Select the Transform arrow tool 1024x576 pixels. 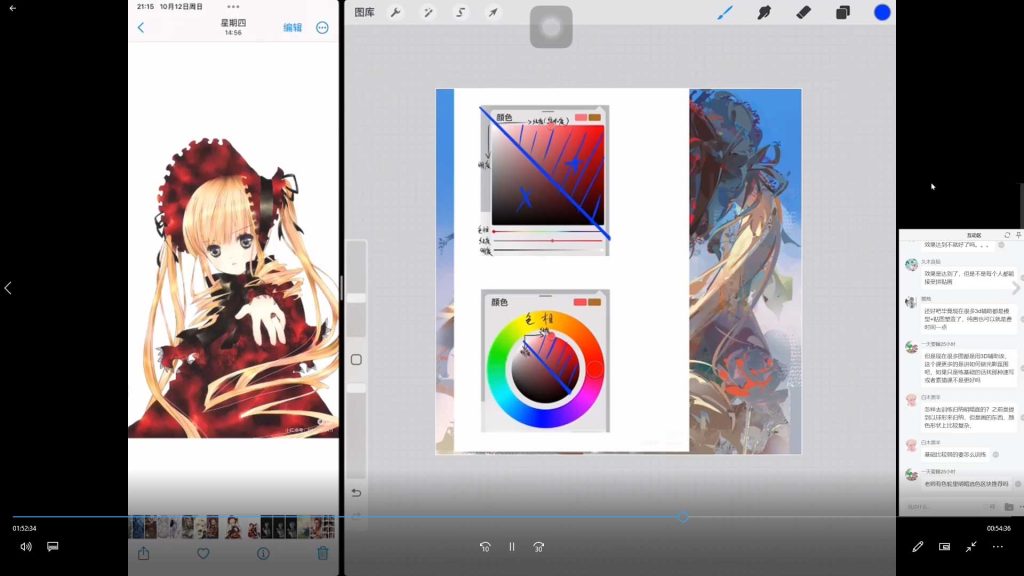pos(492,13)
